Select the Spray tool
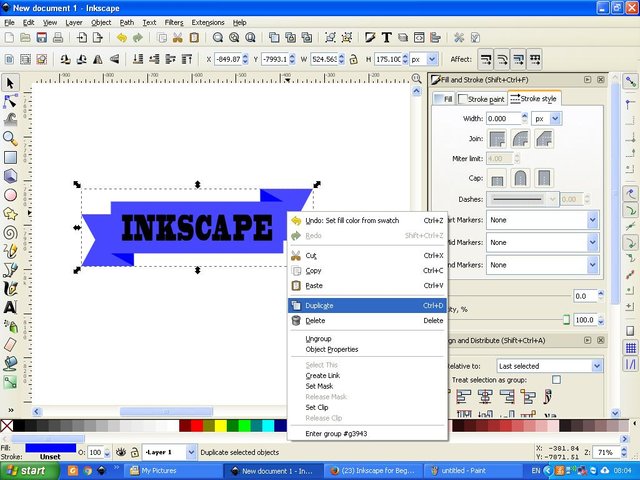 [10, 326]
